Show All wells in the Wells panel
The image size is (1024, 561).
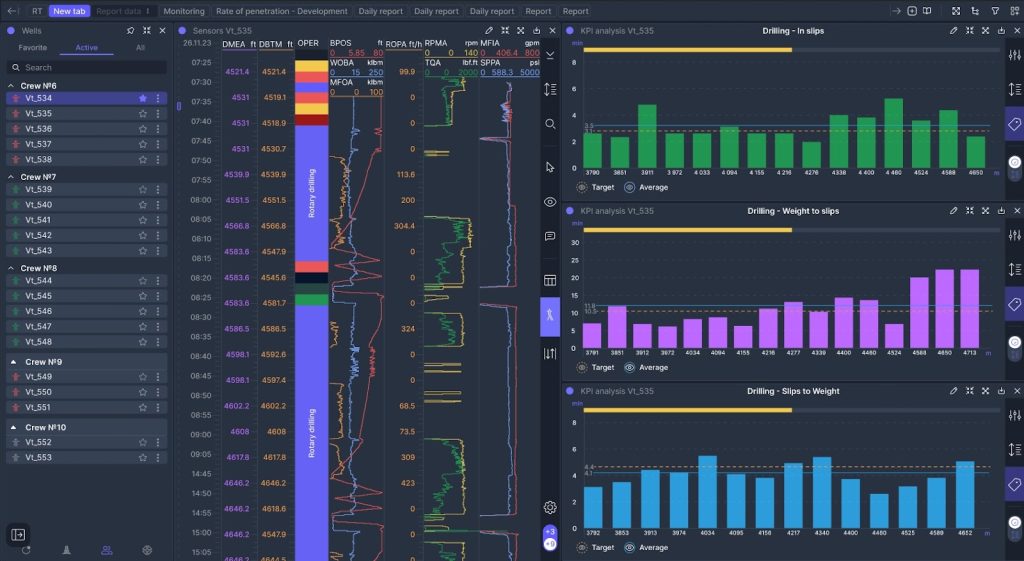point(140,48)
